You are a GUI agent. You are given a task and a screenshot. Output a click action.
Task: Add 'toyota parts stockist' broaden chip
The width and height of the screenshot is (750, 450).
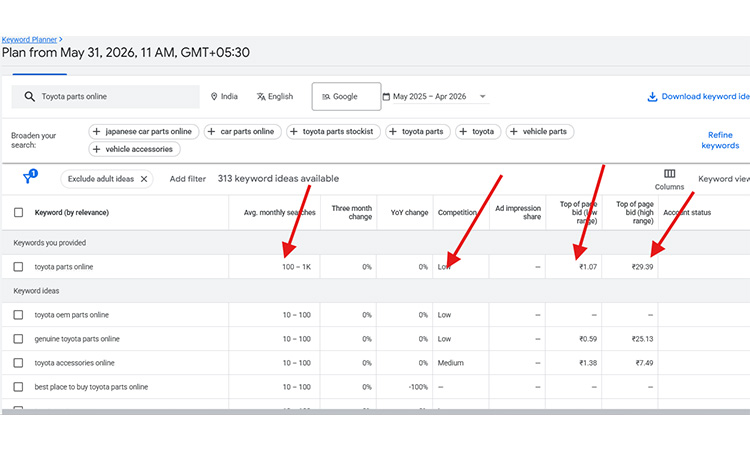(333, 132)
